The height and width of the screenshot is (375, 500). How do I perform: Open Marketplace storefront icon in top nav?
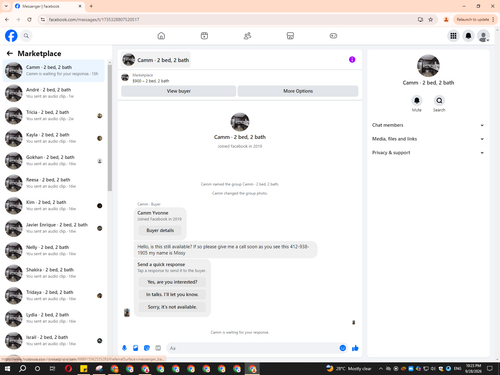pyautogui.click(x=290, y=36)
